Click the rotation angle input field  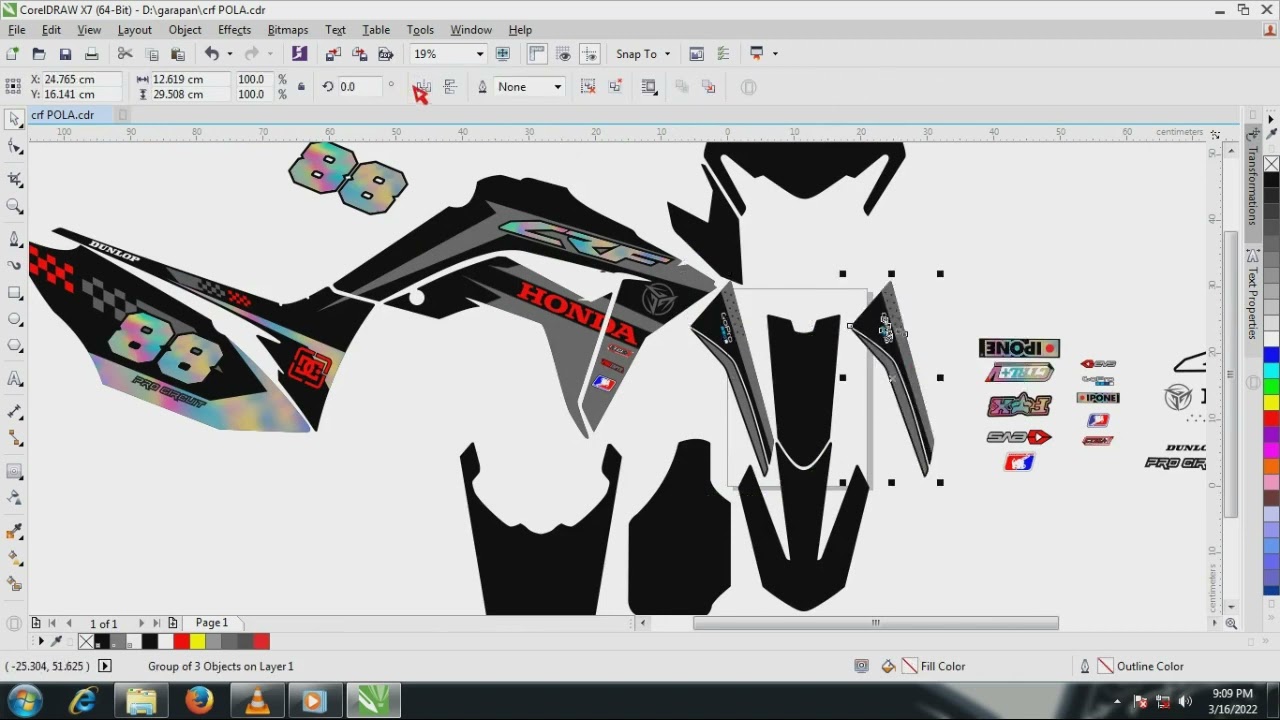coord(360,87)
